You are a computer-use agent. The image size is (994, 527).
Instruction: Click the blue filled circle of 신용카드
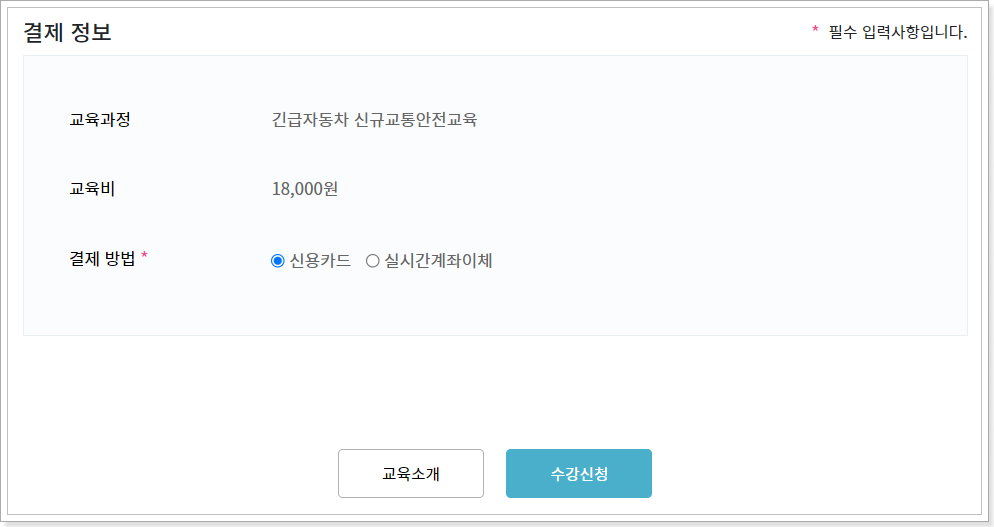278,261
